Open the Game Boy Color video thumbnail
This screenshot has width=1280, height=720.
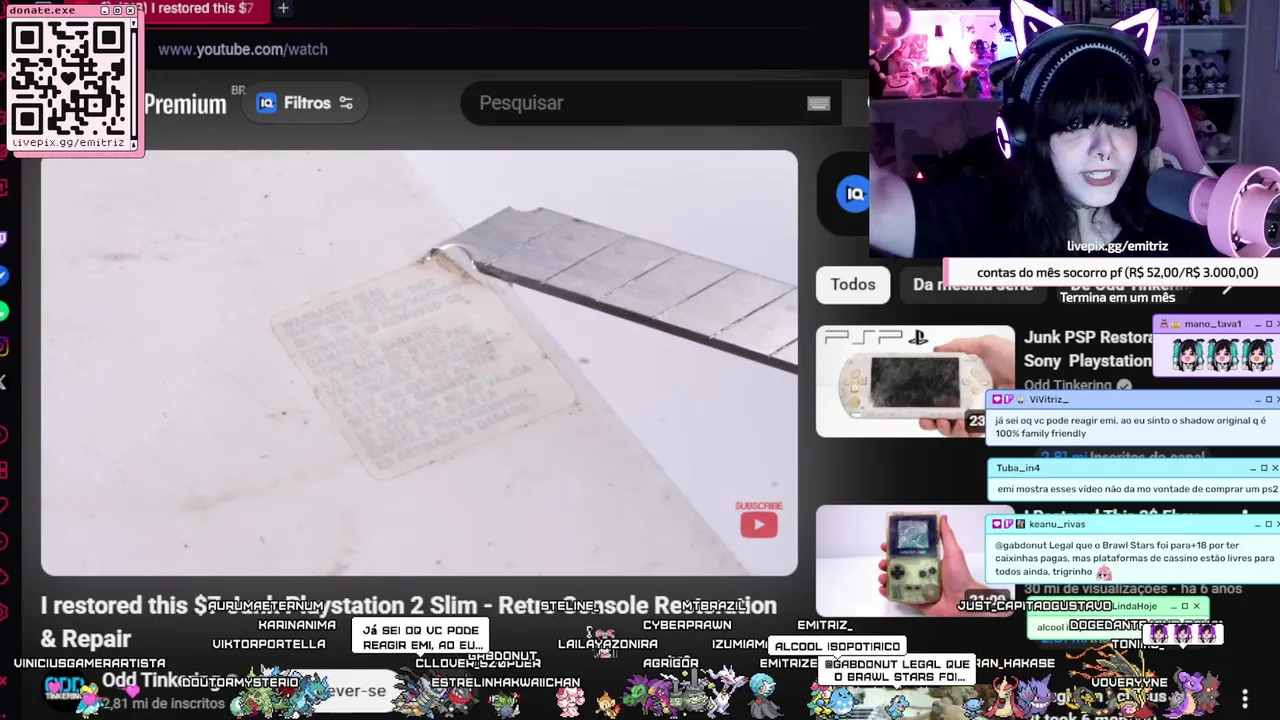tap(915, 560)
